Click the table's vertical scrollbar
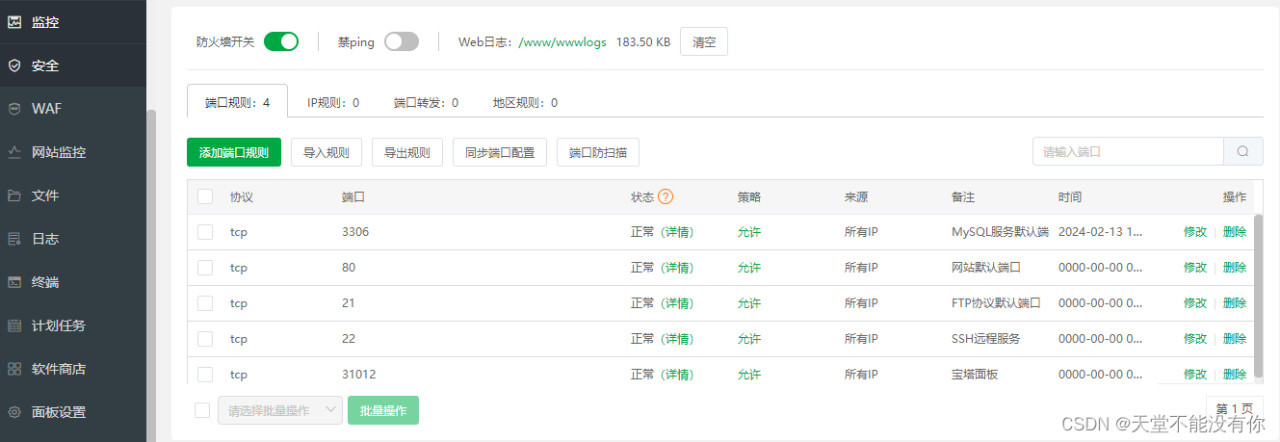1280x442 pixels. pos(1258,295)
